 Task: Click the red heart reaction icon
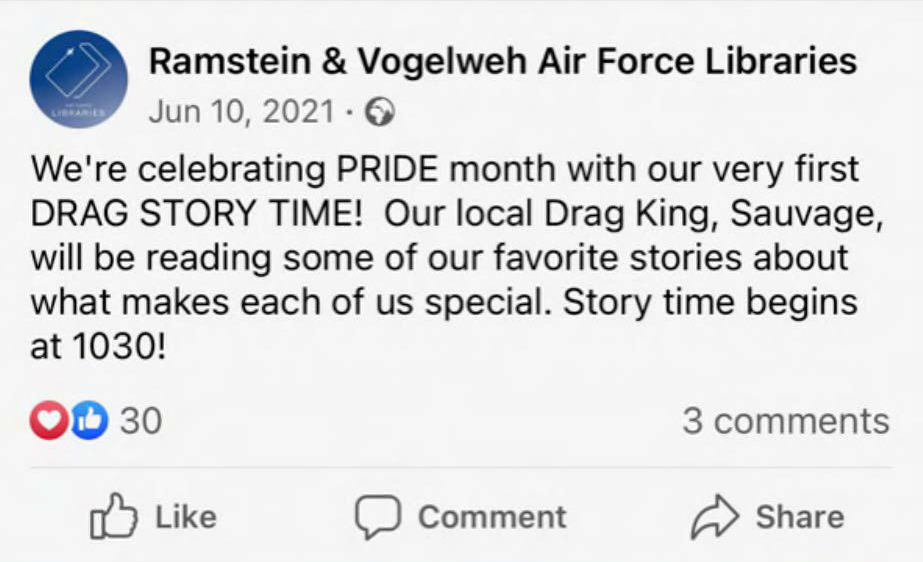coord(47,421)
